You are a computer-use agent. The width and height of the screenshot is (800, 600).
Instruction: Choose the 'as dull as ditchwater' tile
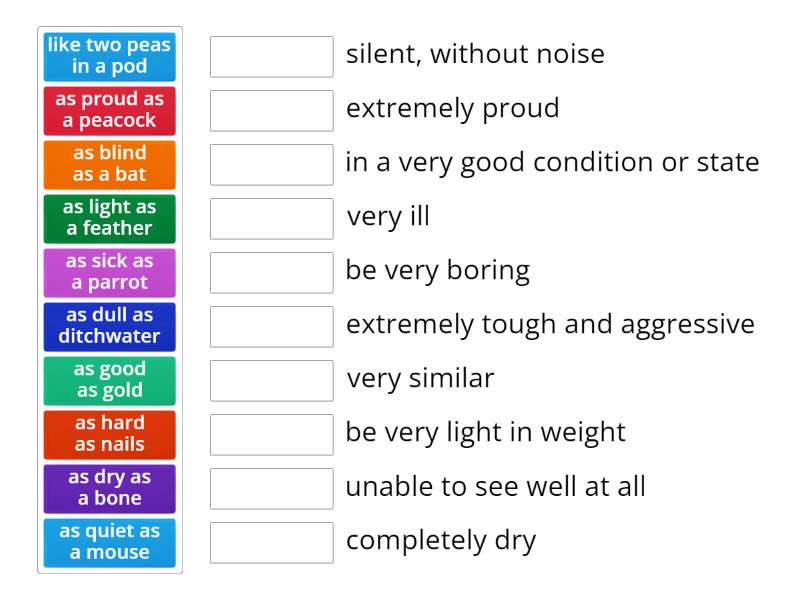pos(110,327)
